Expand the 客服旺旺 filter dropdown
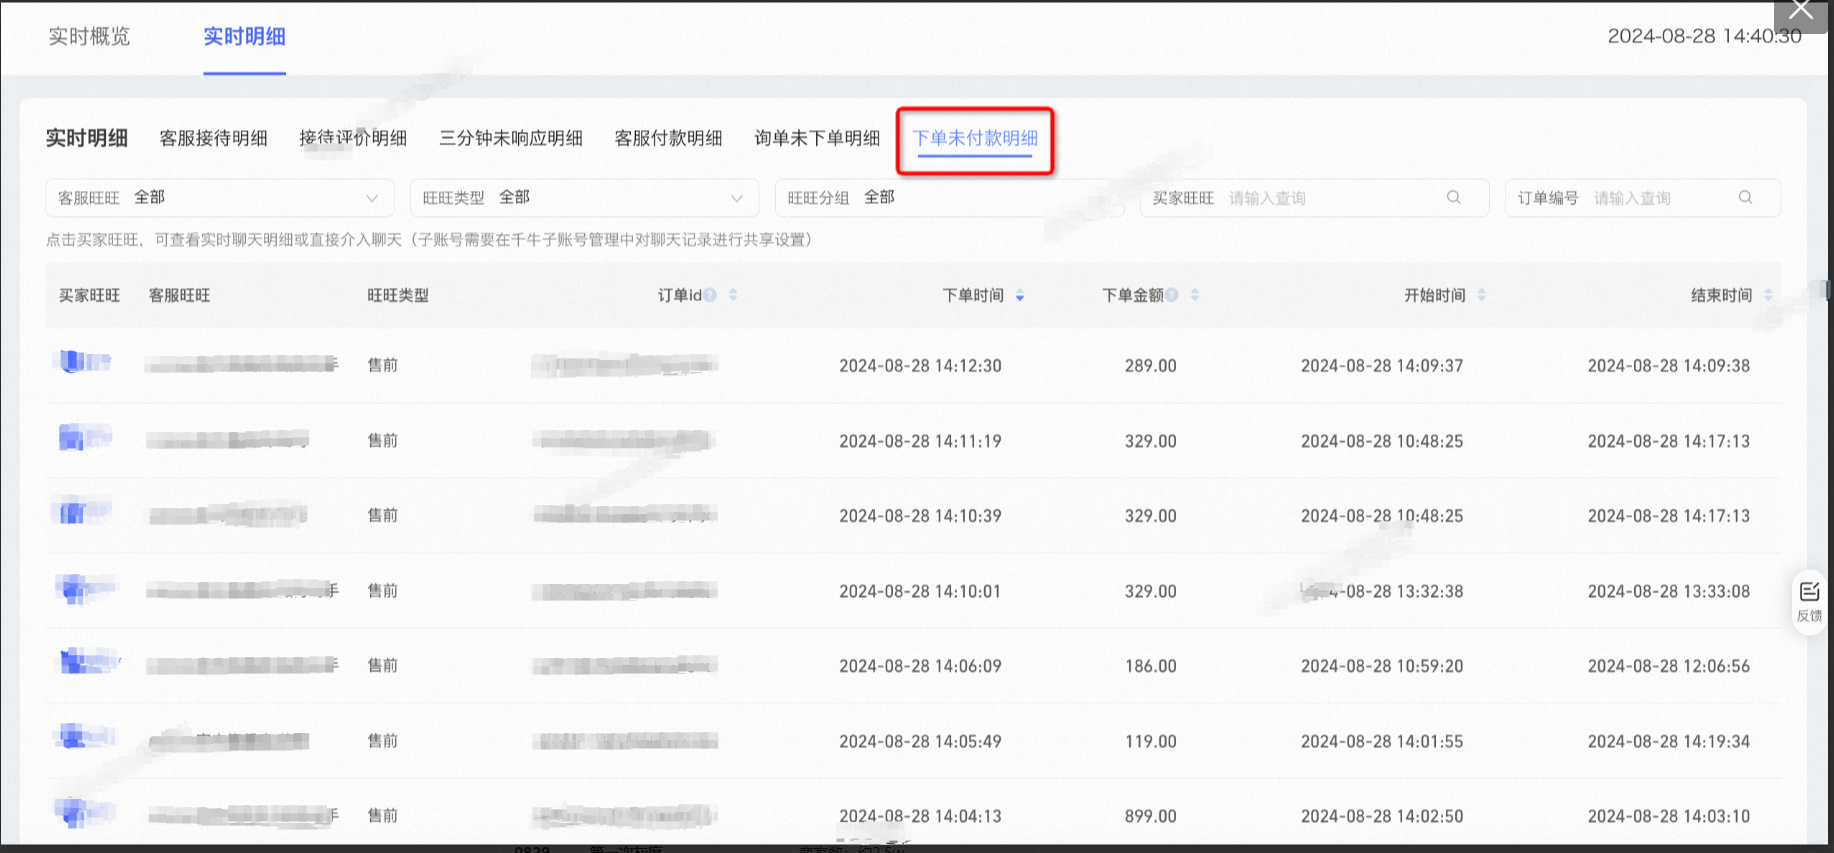Screen dimensions: 1834x853 [x=220, y=198]
